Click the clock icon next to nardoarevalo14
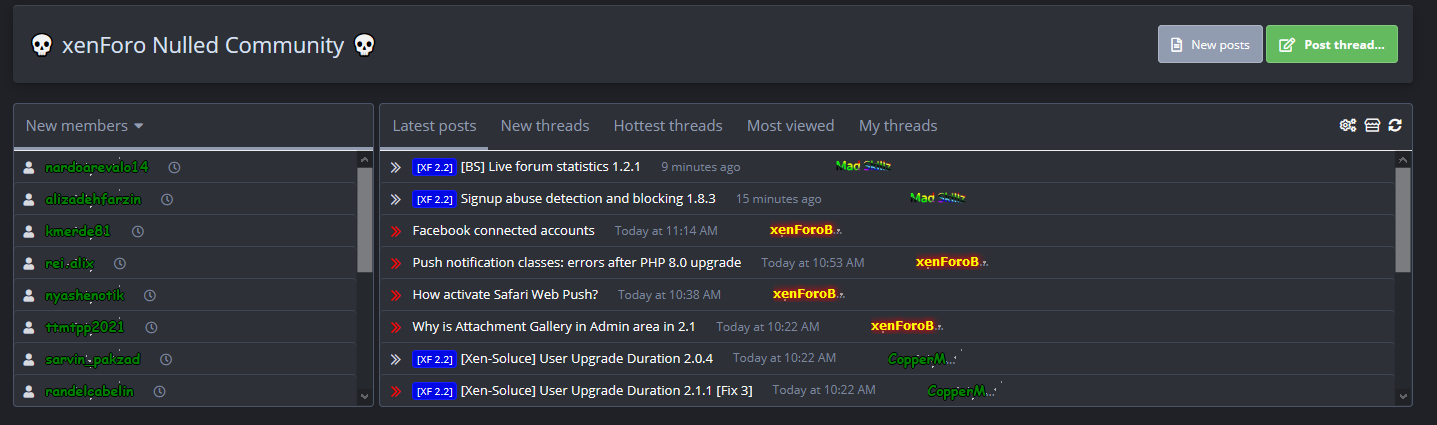Screen dimensions: 1437x425 174,167
